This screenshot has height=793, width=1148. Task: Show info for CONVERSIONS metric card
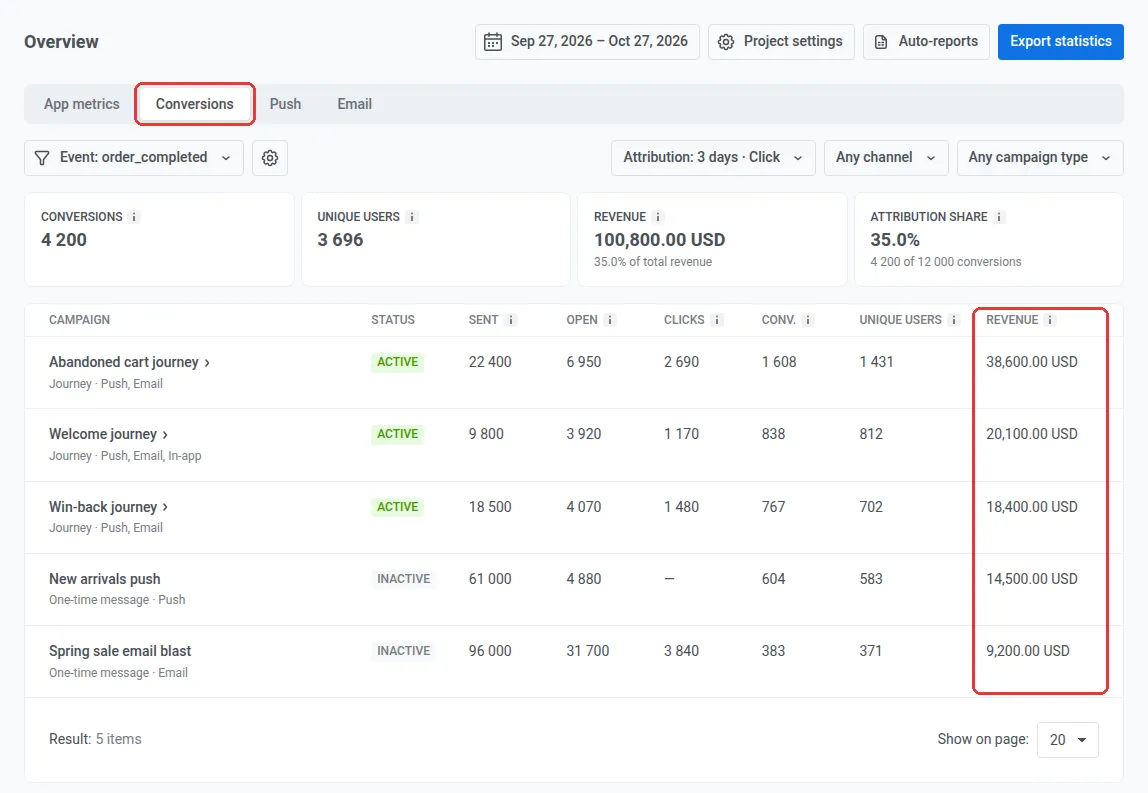pos(133,217)
